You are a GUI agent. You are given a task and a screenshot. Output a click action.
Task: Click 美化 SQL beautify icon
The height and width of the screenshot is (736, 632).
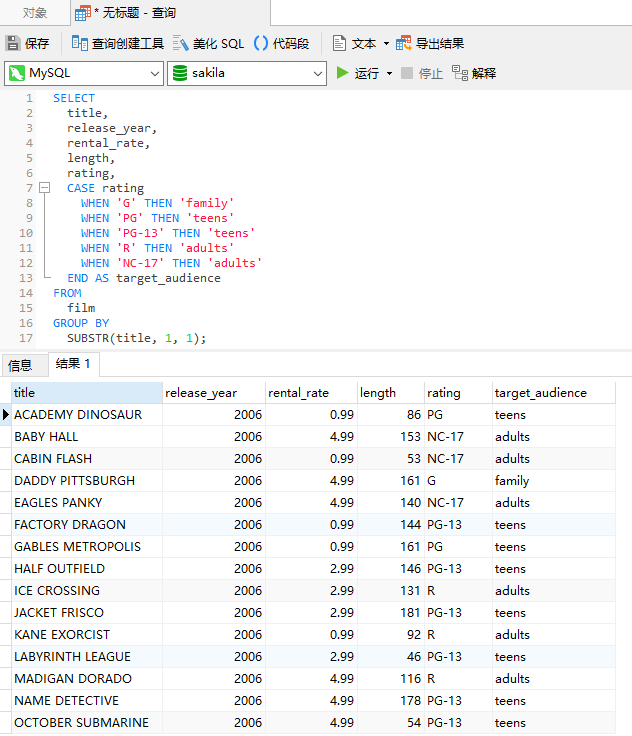180,44
